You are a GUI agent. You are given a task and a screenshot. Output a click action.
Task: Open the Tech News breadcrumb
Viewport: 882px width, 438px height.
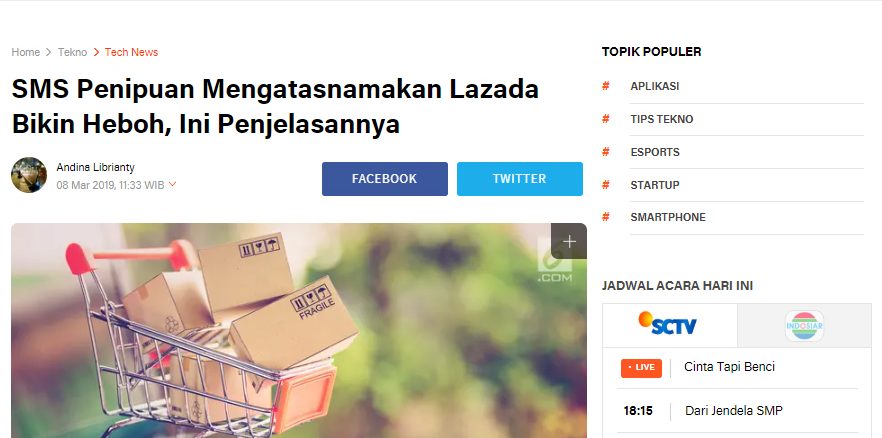click(131, 52)
